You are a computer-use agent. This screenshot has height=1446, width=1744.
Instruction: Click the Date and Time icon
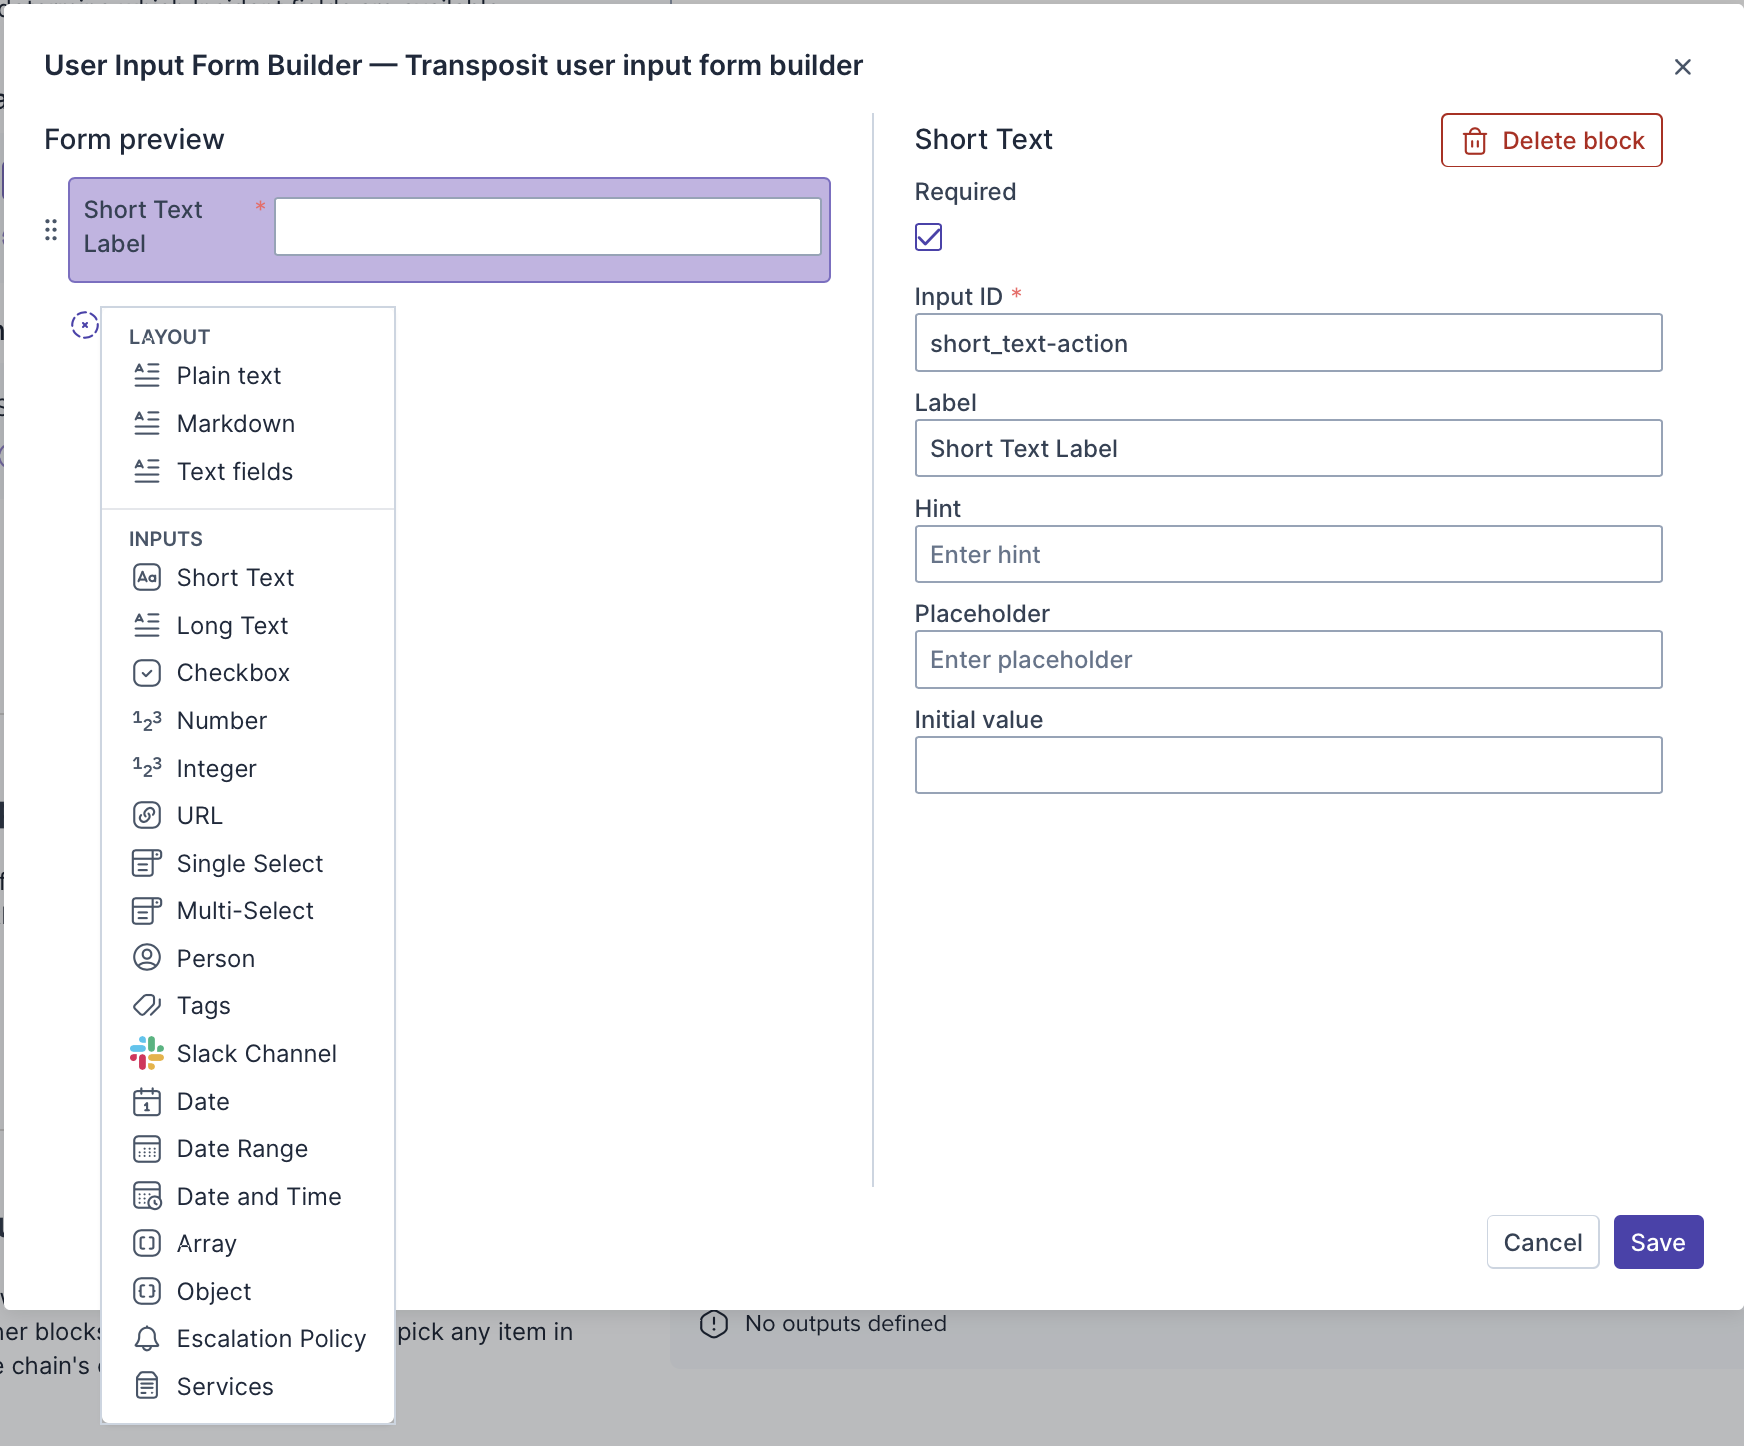point(147,1196)
